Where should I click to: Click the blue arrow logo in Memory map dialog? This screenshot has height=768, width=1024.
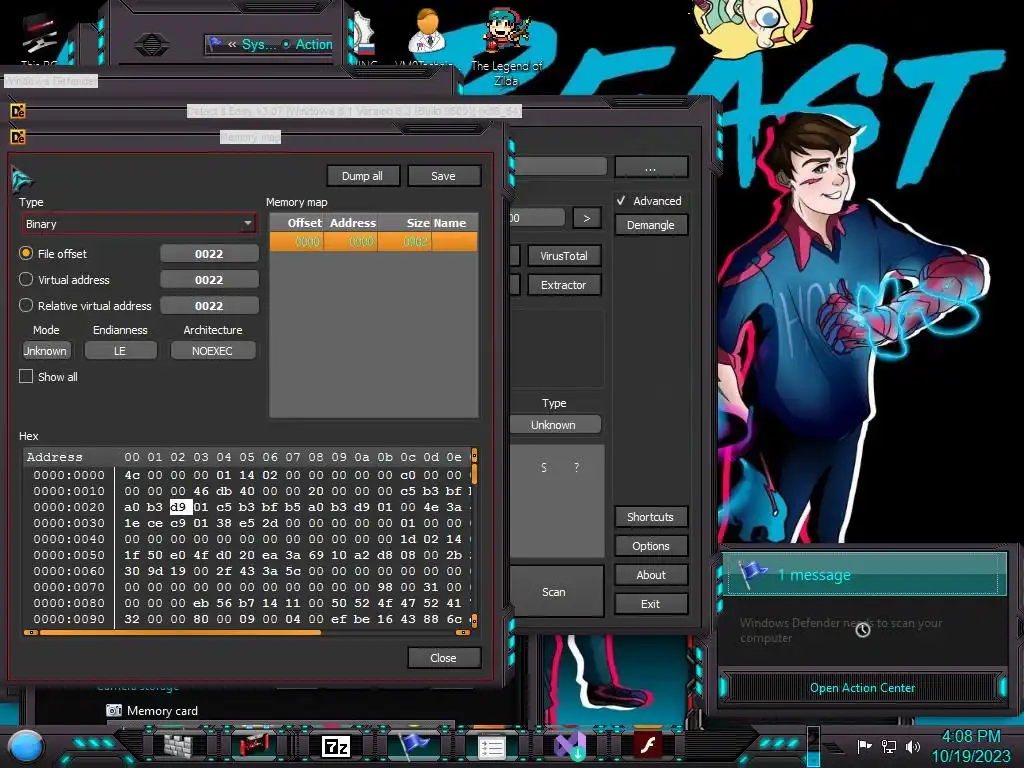pos(22,180)
